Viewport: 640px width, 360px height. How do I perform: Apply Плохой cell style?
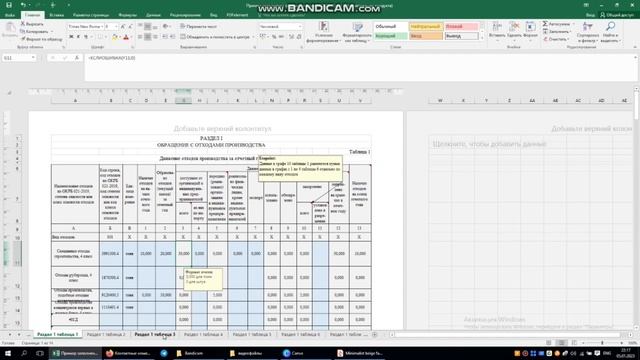click(461, 27)
